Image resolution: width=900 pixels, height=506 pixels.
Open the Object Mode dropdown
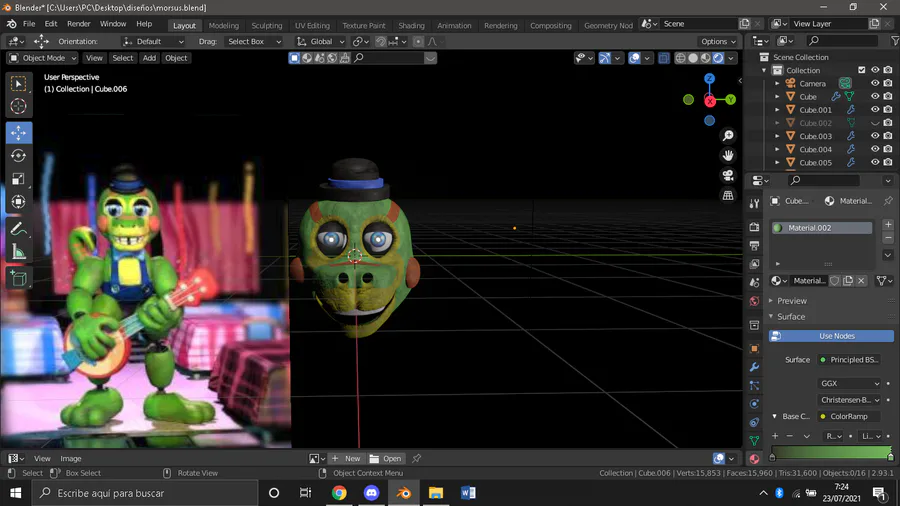pyautogui.click(x=43, y=58)
